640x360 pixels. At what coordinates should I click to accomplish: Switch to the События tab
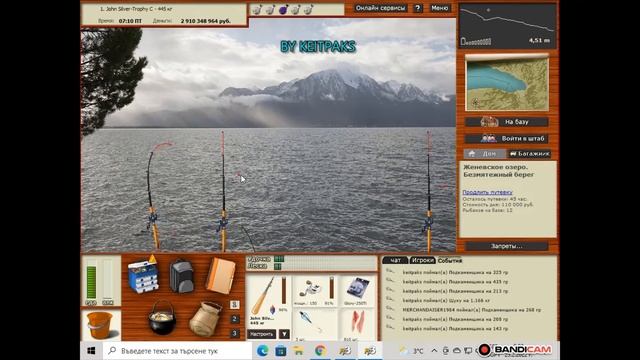pos(449,260)
